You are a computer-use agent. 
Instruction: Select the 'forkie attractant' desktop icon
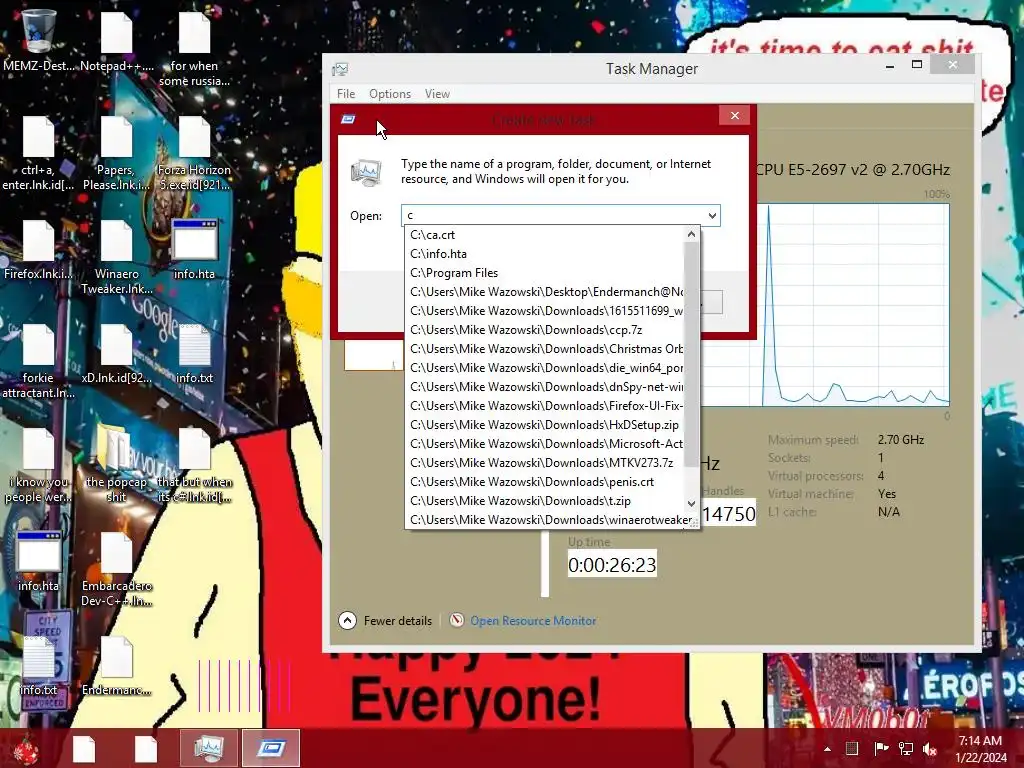click(x=38, y=361)
